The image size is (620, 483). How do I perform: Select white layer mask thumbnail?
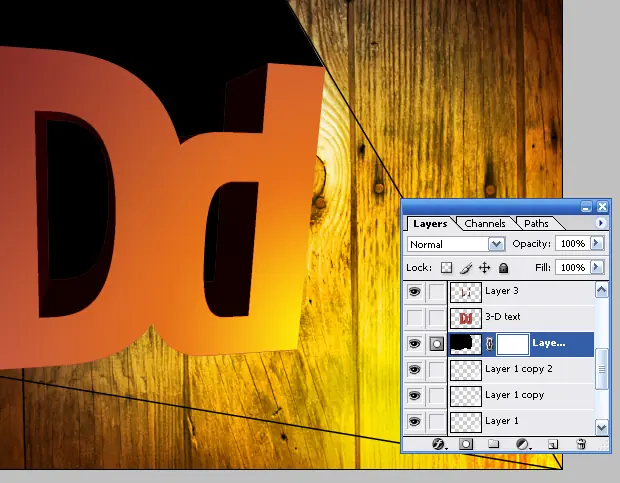coord(512,344)
